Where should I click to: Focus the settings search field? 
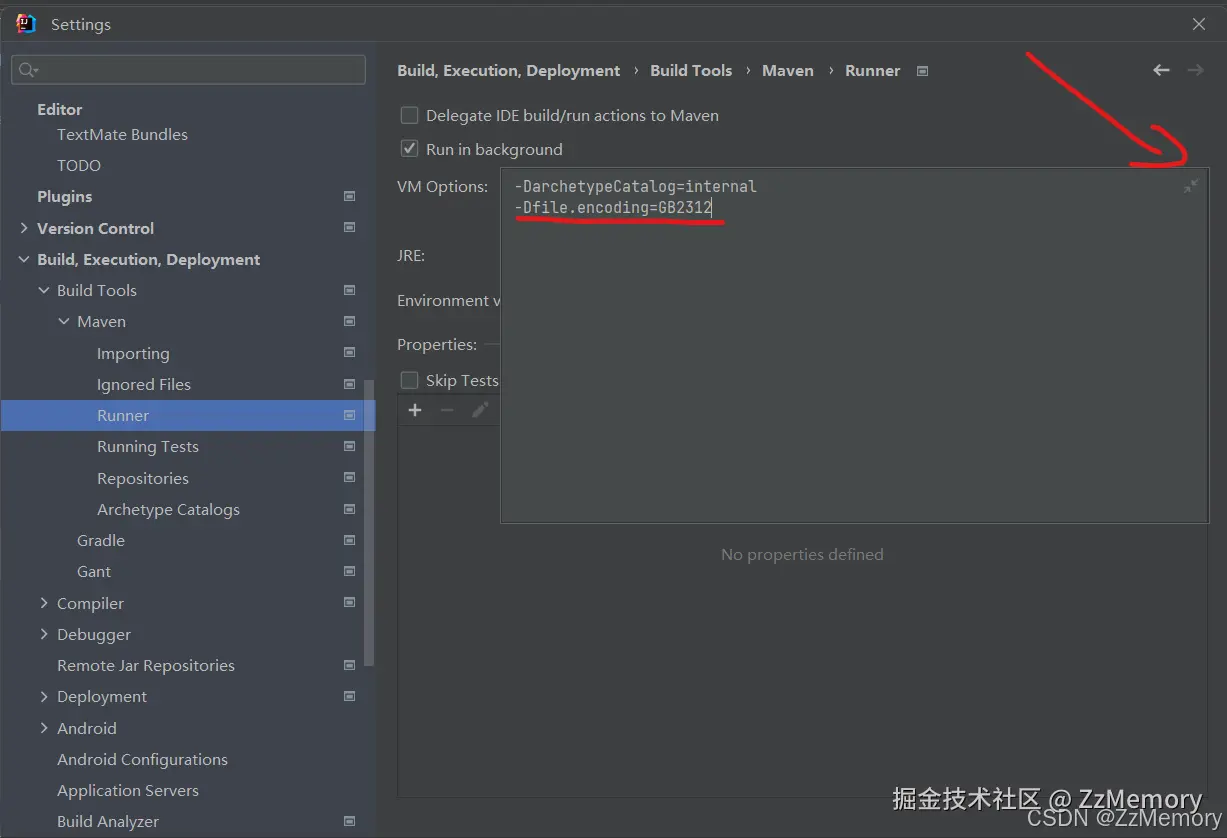(x=188, y=70)
